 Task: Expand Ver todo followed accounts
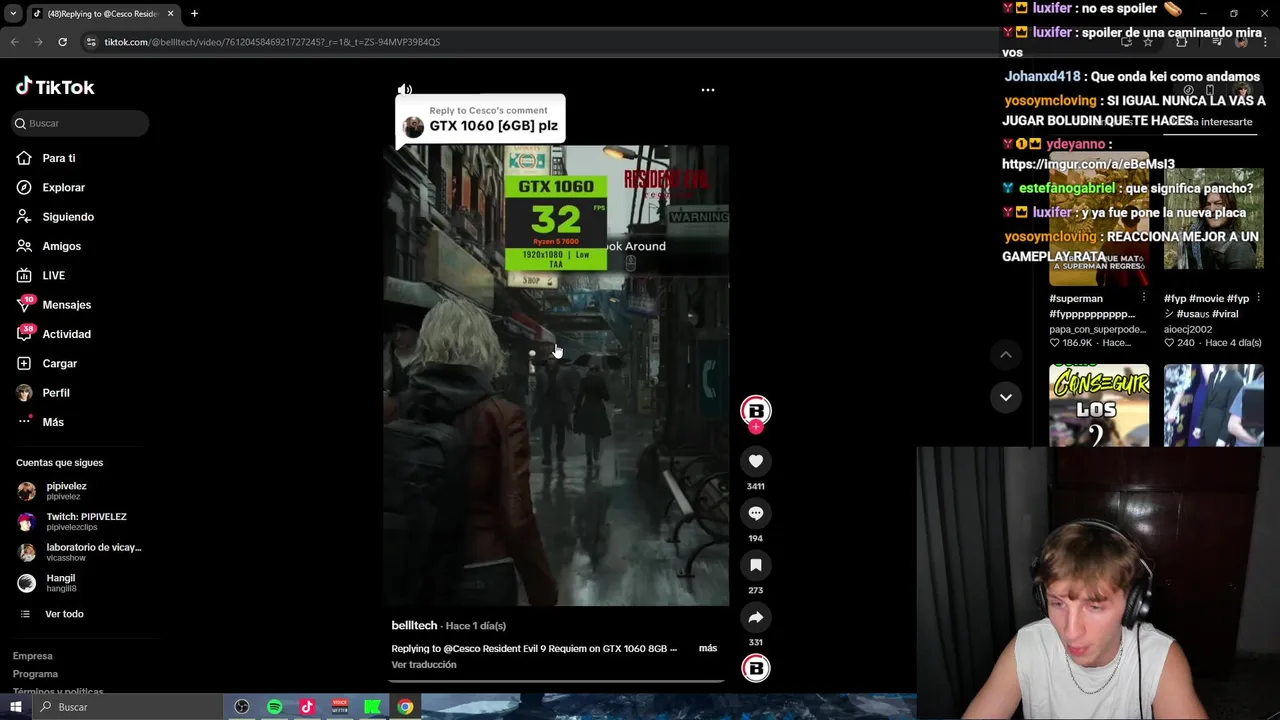[64, 614]
